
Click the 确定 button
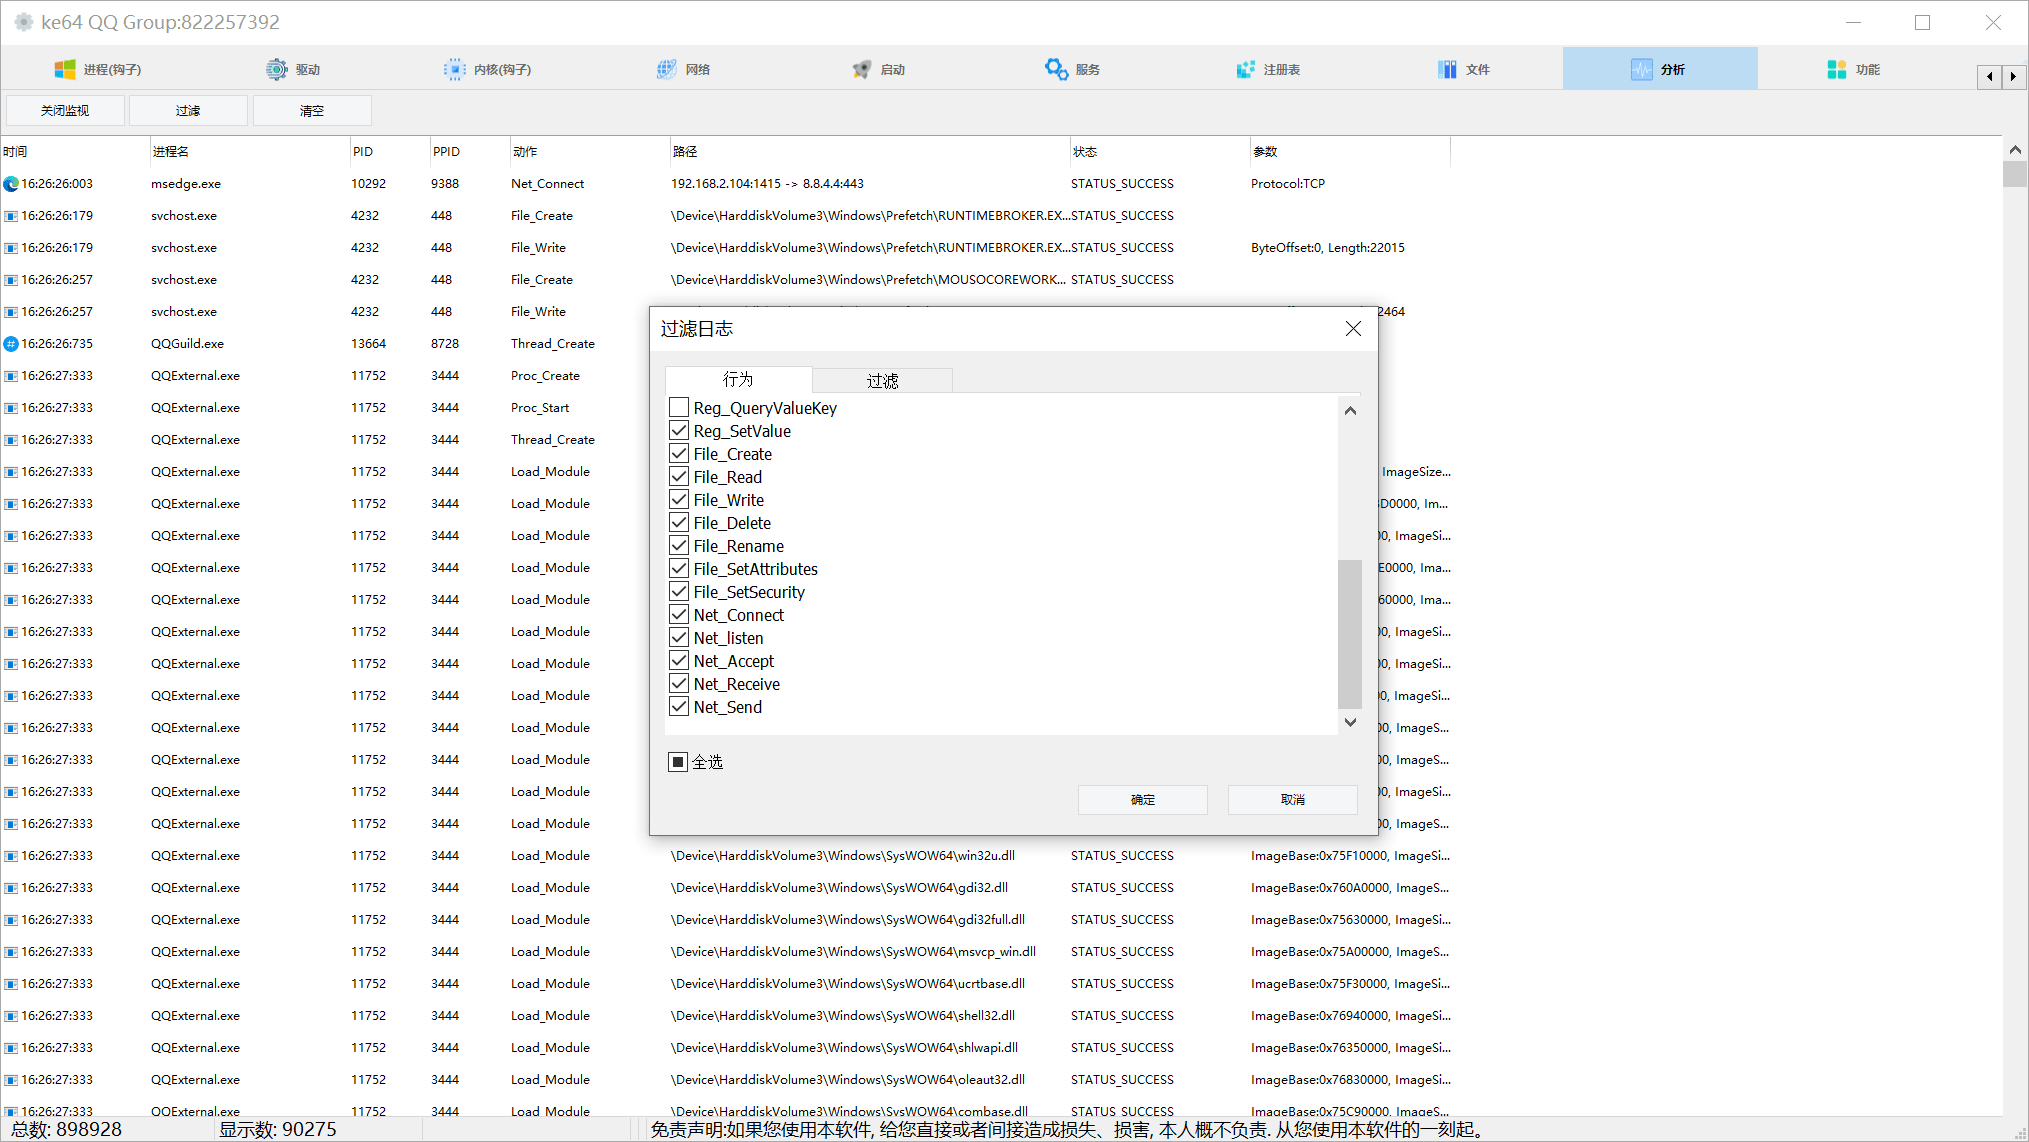pyautogui.click(x=1143, y=800)
